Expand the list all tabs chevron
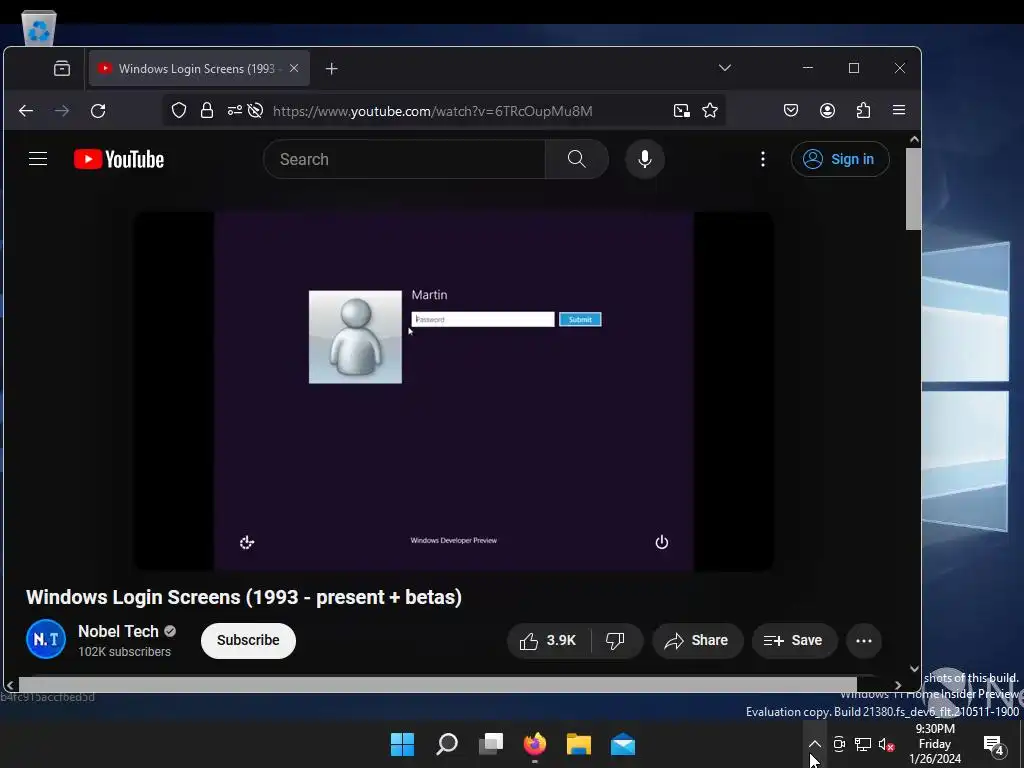The image size is (1024, 768). 725,68
